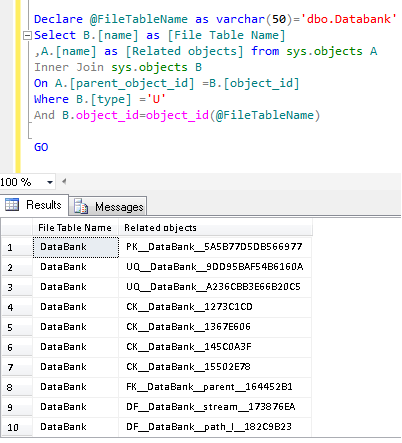Image resolution: width=402 pixels, height=443 pixels.
Task: Click the 'U' string in Where clause
Action: pyautogui.click(x=156, y=99)
